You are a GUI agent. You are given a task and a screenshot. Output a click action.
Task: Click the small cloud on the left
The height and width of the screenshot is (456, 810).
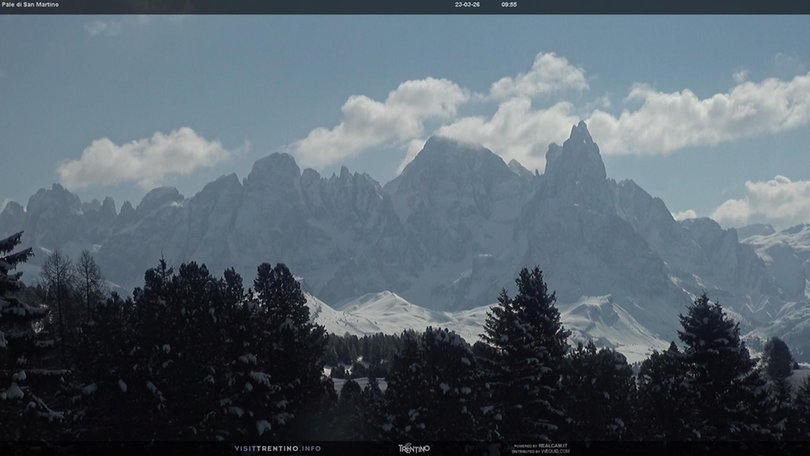click(145, 158)
